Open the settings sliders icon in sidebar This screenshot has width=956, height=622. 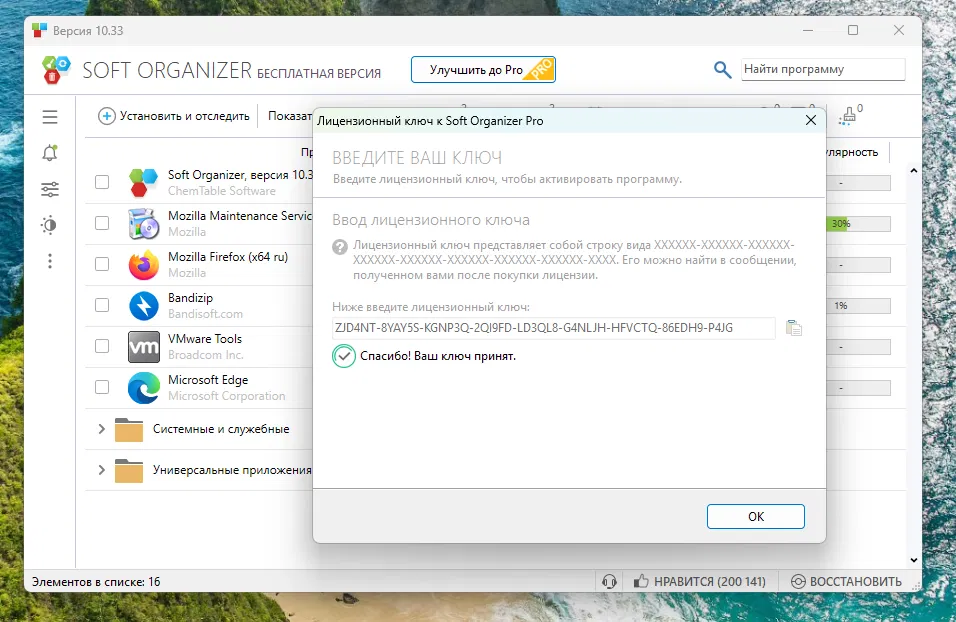coord(50,189)
